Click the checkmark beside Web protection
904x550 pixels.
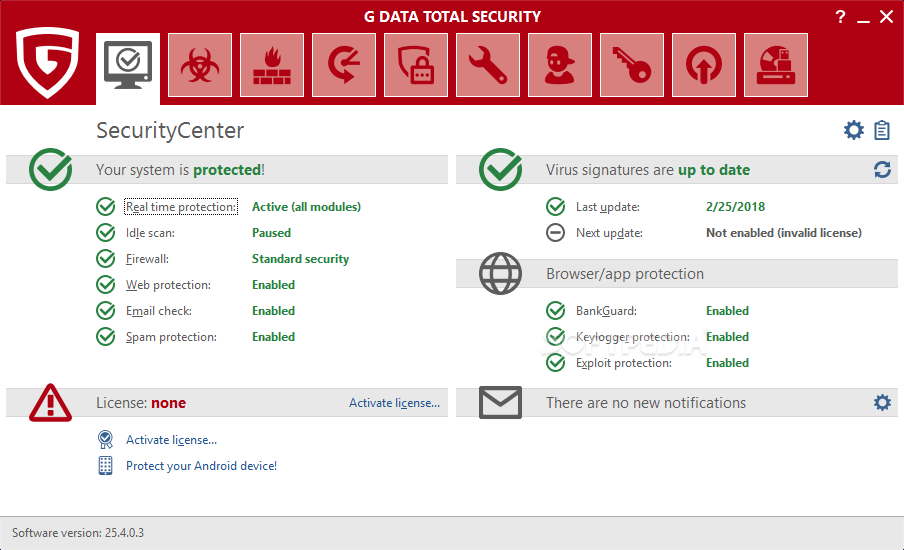pos(106,284)
